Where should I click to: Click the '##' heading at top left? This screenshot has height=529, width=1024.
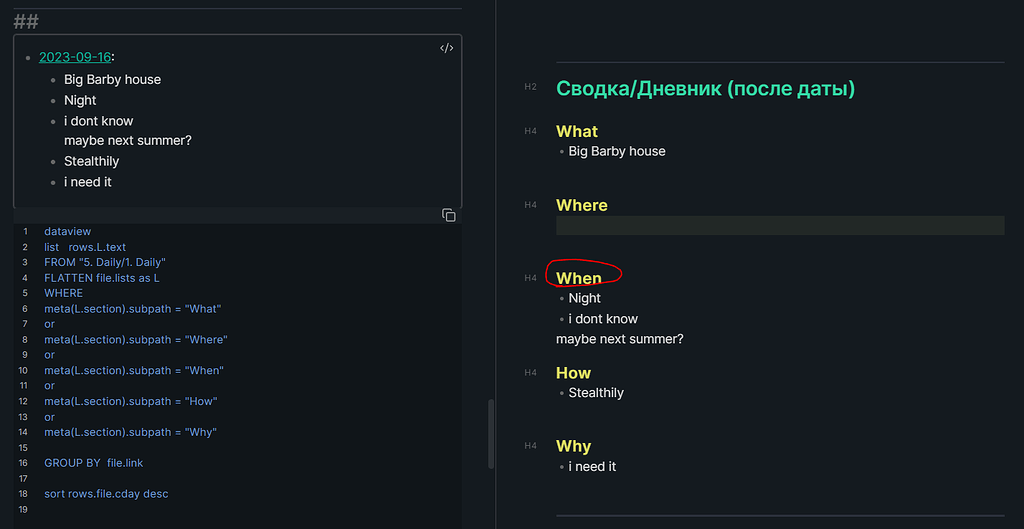(26, 21)
